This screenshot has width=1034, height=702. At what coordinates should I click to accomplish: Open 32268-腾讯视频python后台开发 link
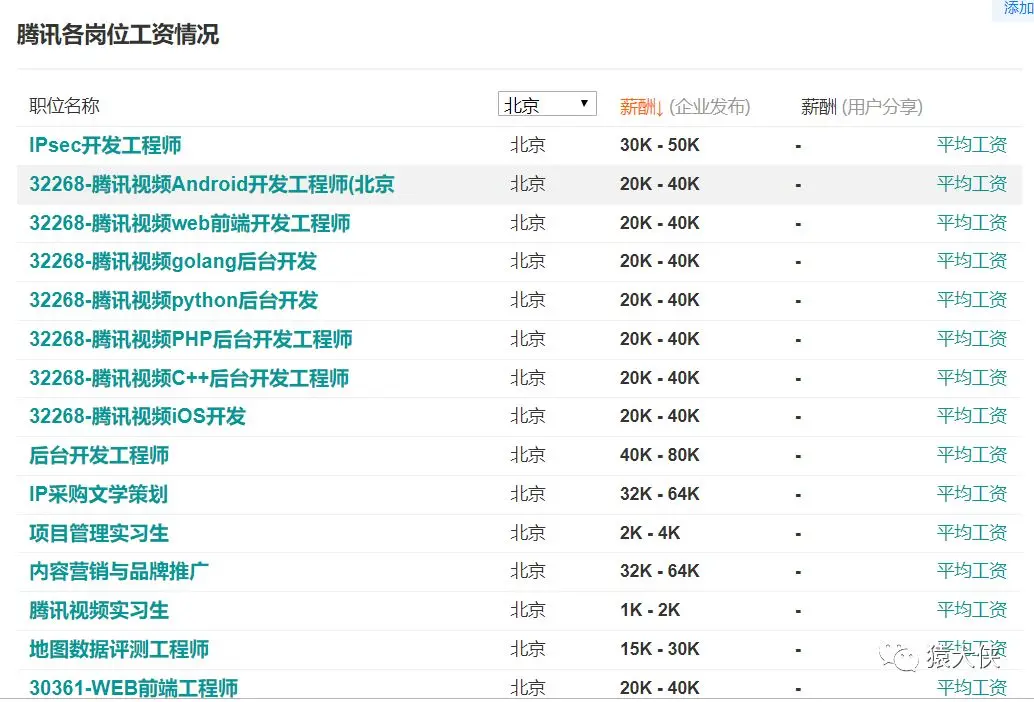point(173,301)
